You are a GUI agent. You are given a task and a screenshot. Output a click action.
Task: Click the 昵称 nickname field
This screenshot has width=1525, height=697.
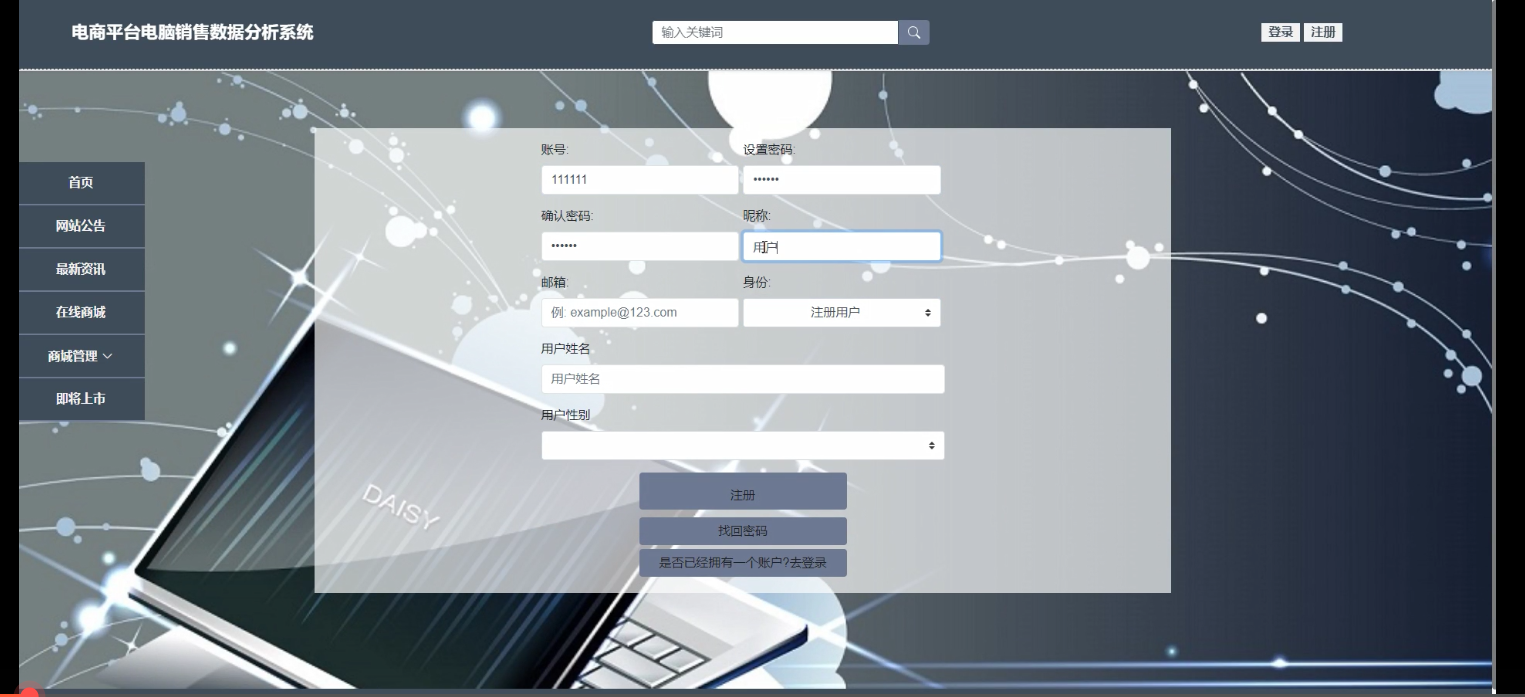click(x=842, y=246)
